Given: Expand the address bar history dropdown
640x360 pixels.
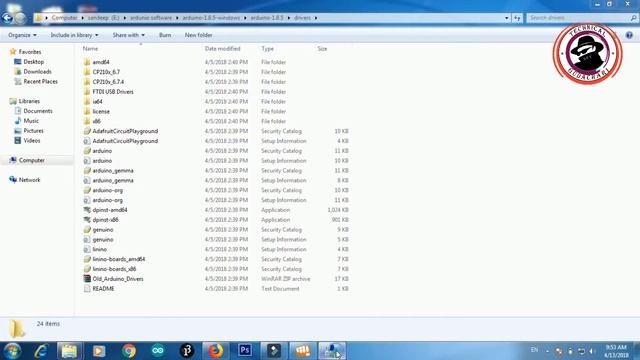Looking at the screenshot, I should click(x=507, y=18).
